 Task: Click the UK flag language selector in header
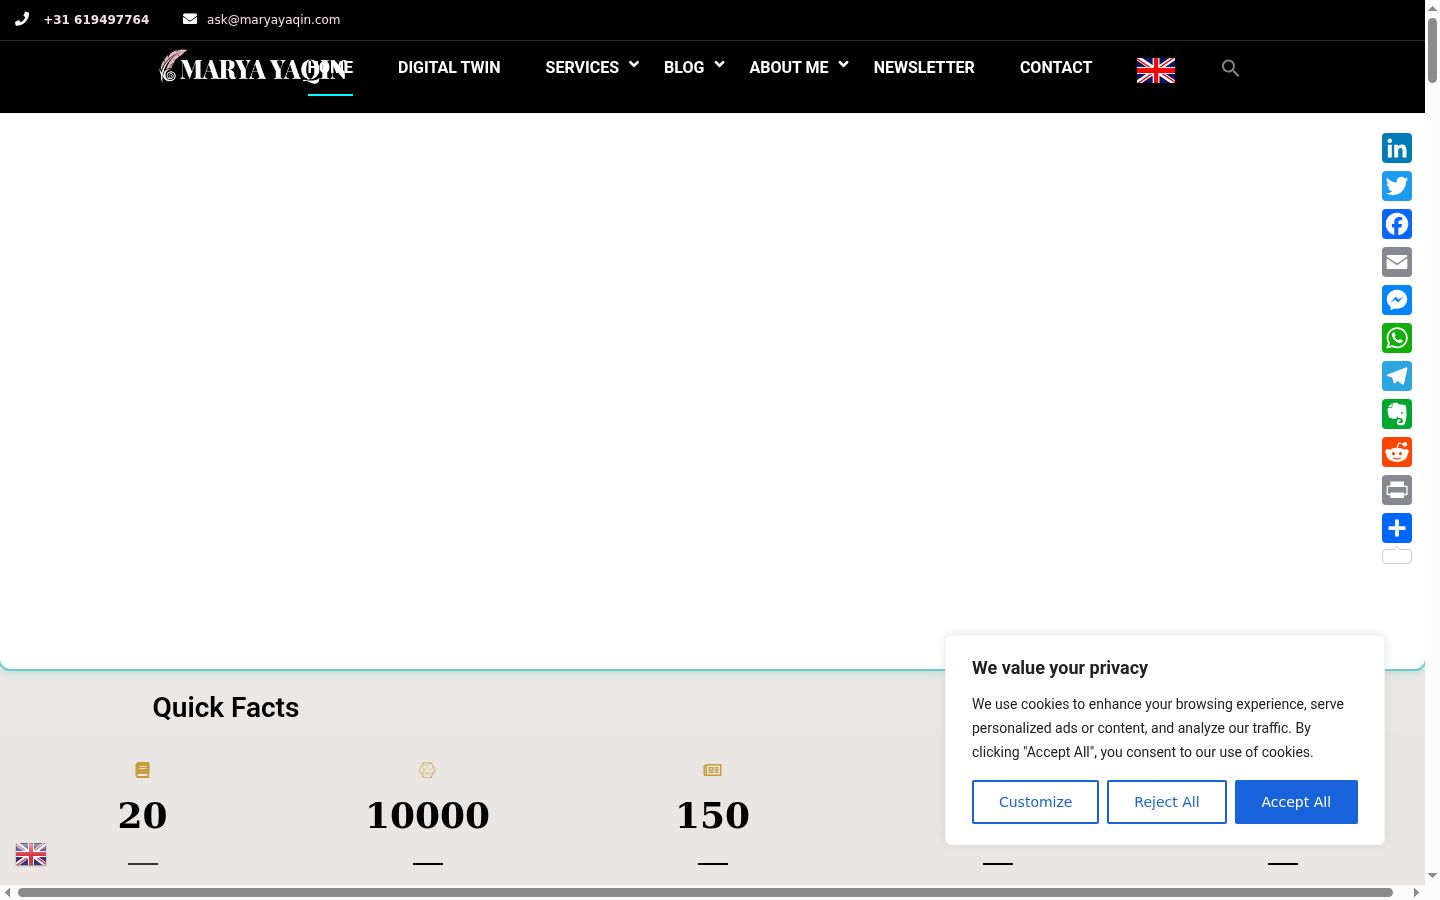pyautogui.click(x=1156, y=70)
